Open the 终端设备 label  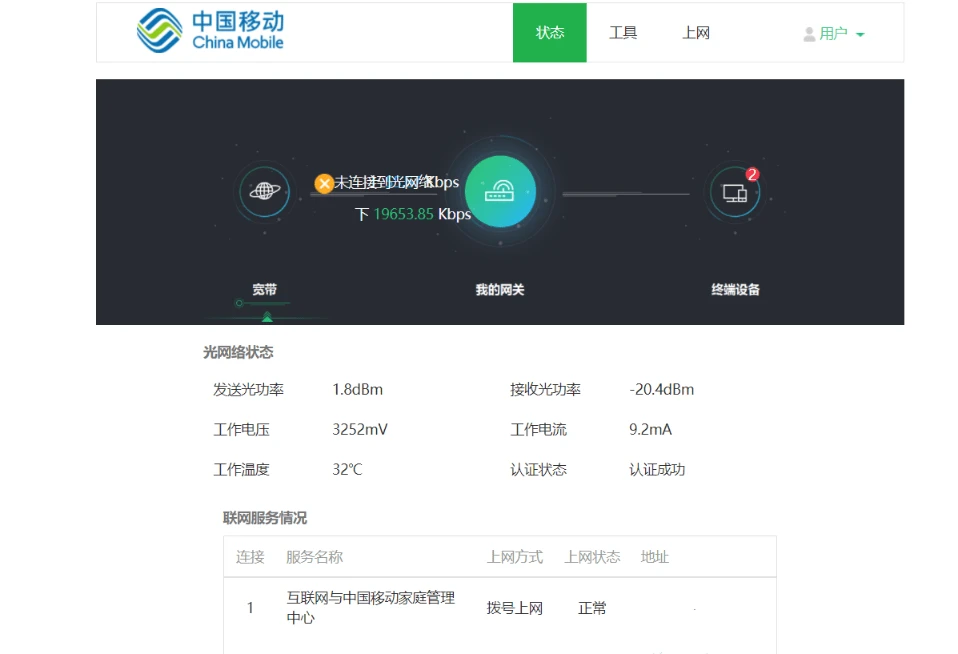point(735,290)
